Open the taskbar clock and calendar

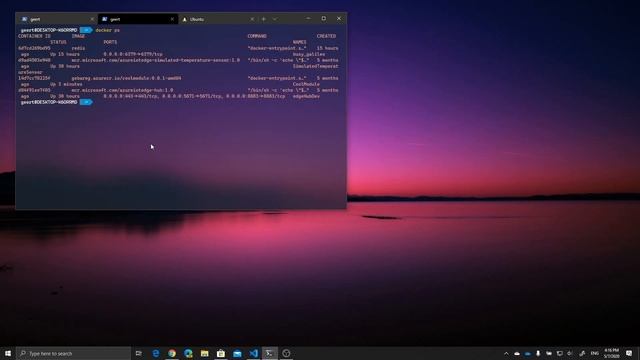coord(611,353)
